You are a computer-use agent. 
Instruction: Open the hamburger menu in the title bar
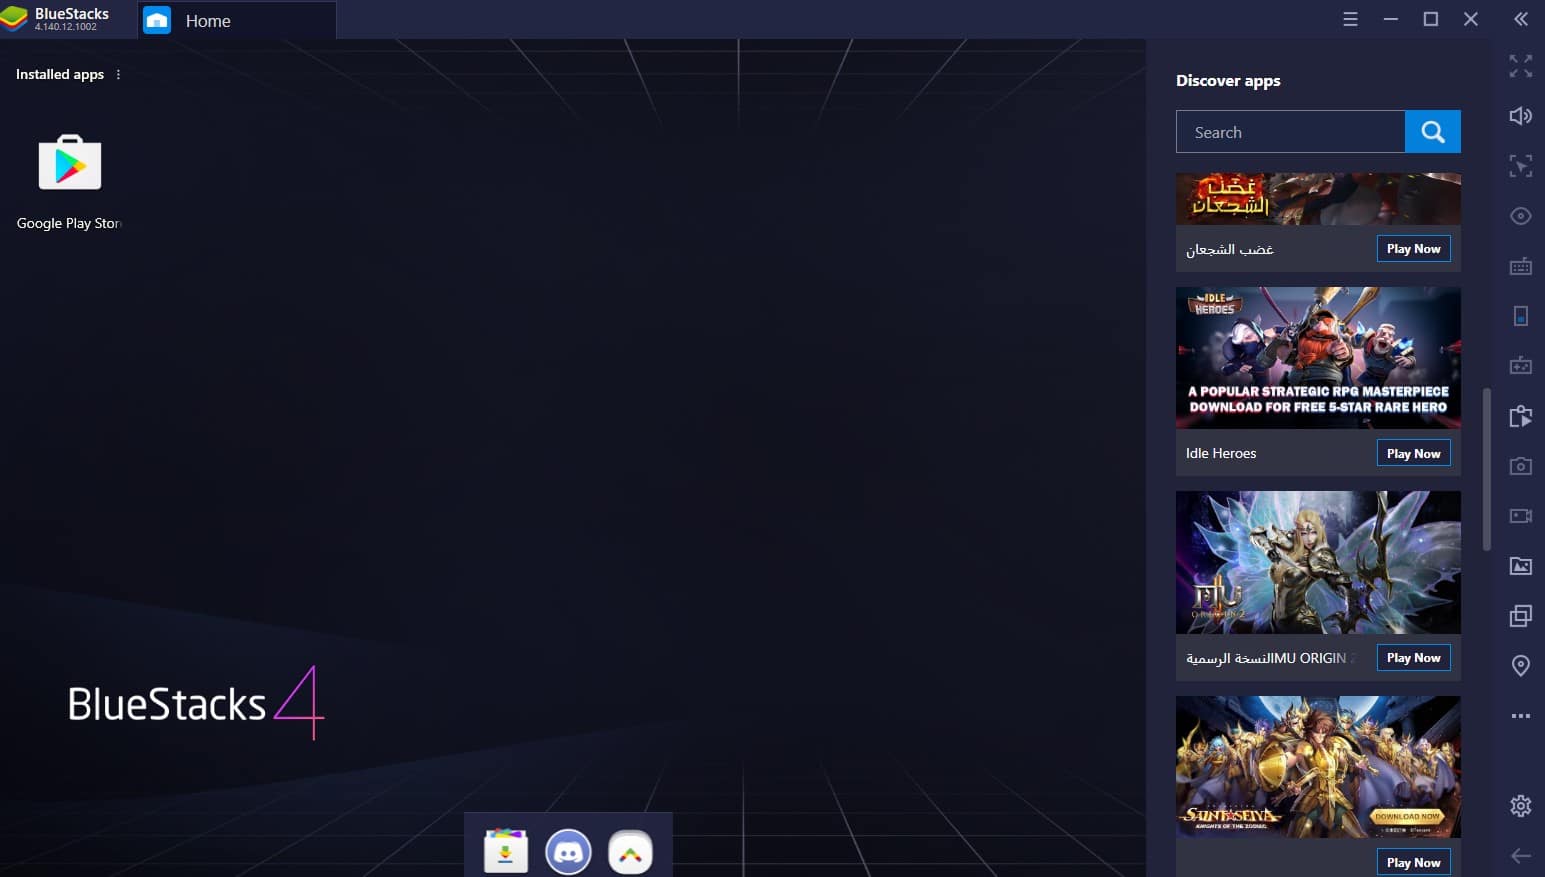pos(1350,19)
